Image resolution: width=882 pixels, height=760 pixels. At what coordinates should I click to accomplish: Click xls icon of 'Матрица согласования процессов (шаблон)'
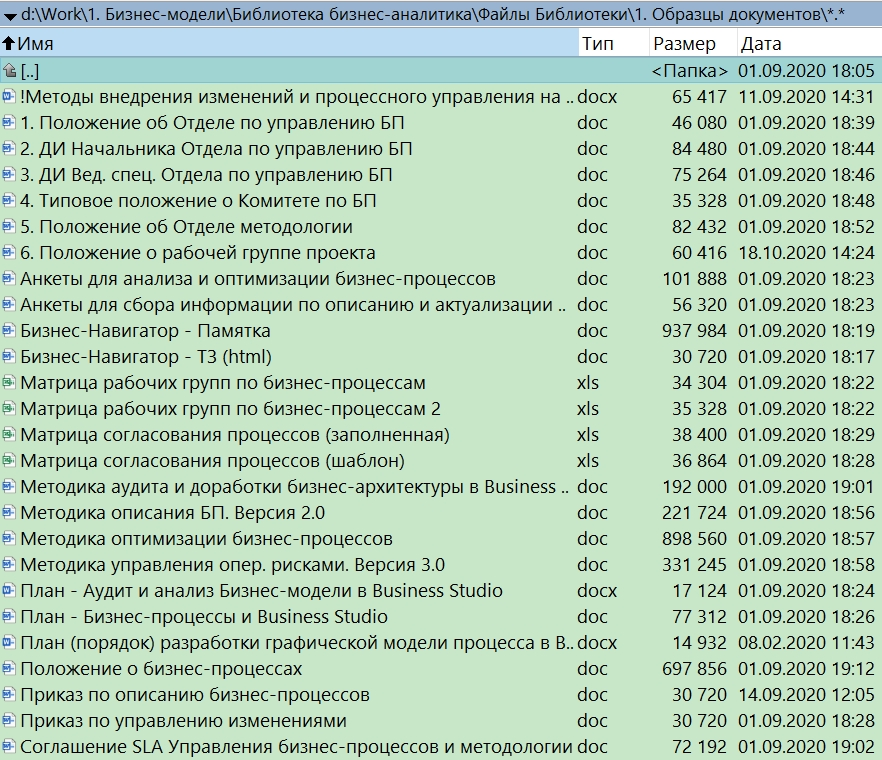[x=8, y=460]
